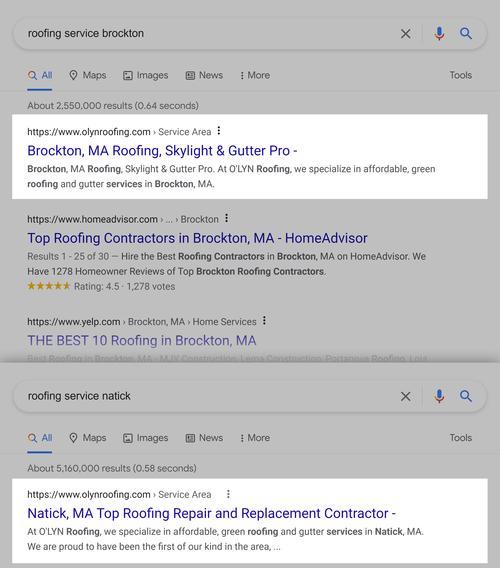
Task: Start voice search in the brockton search bar
Action: pos(439,34)
